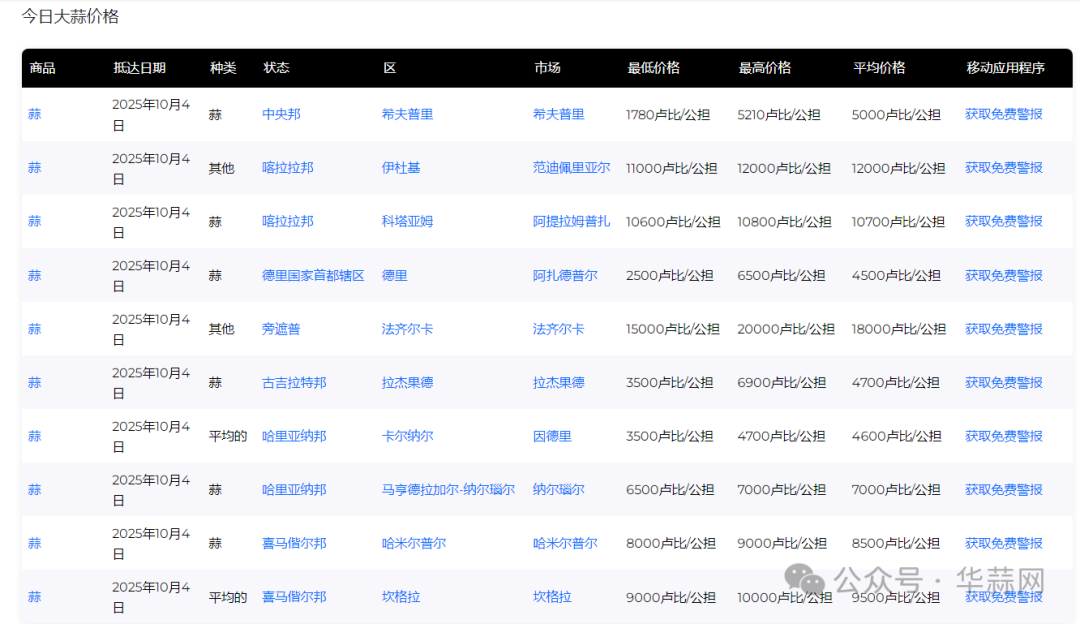1080x624 pixels.
Task: Click the 最低价格 column header
Action: (x=653, y=68)
